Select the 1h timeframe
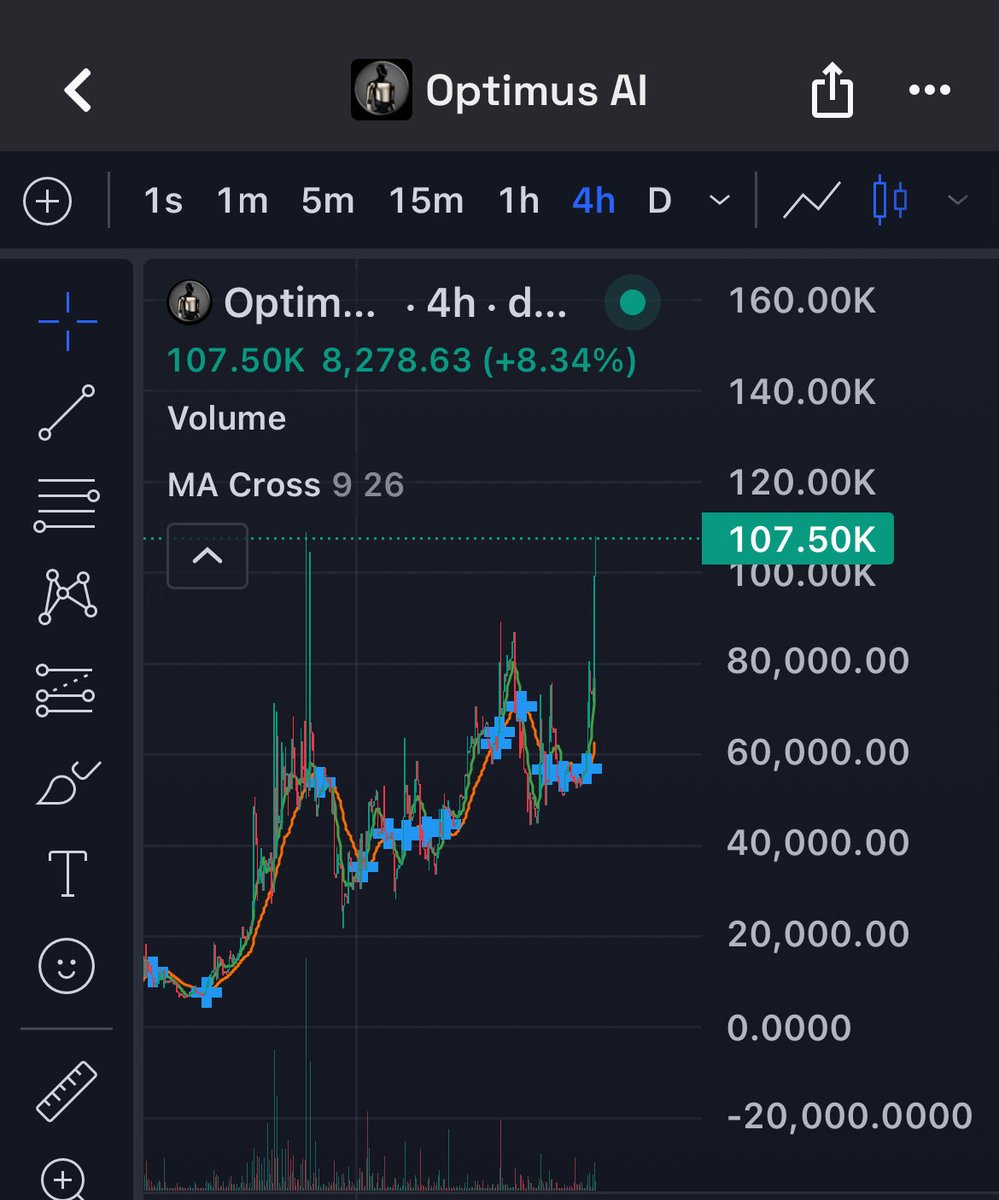 coord(519,201)
